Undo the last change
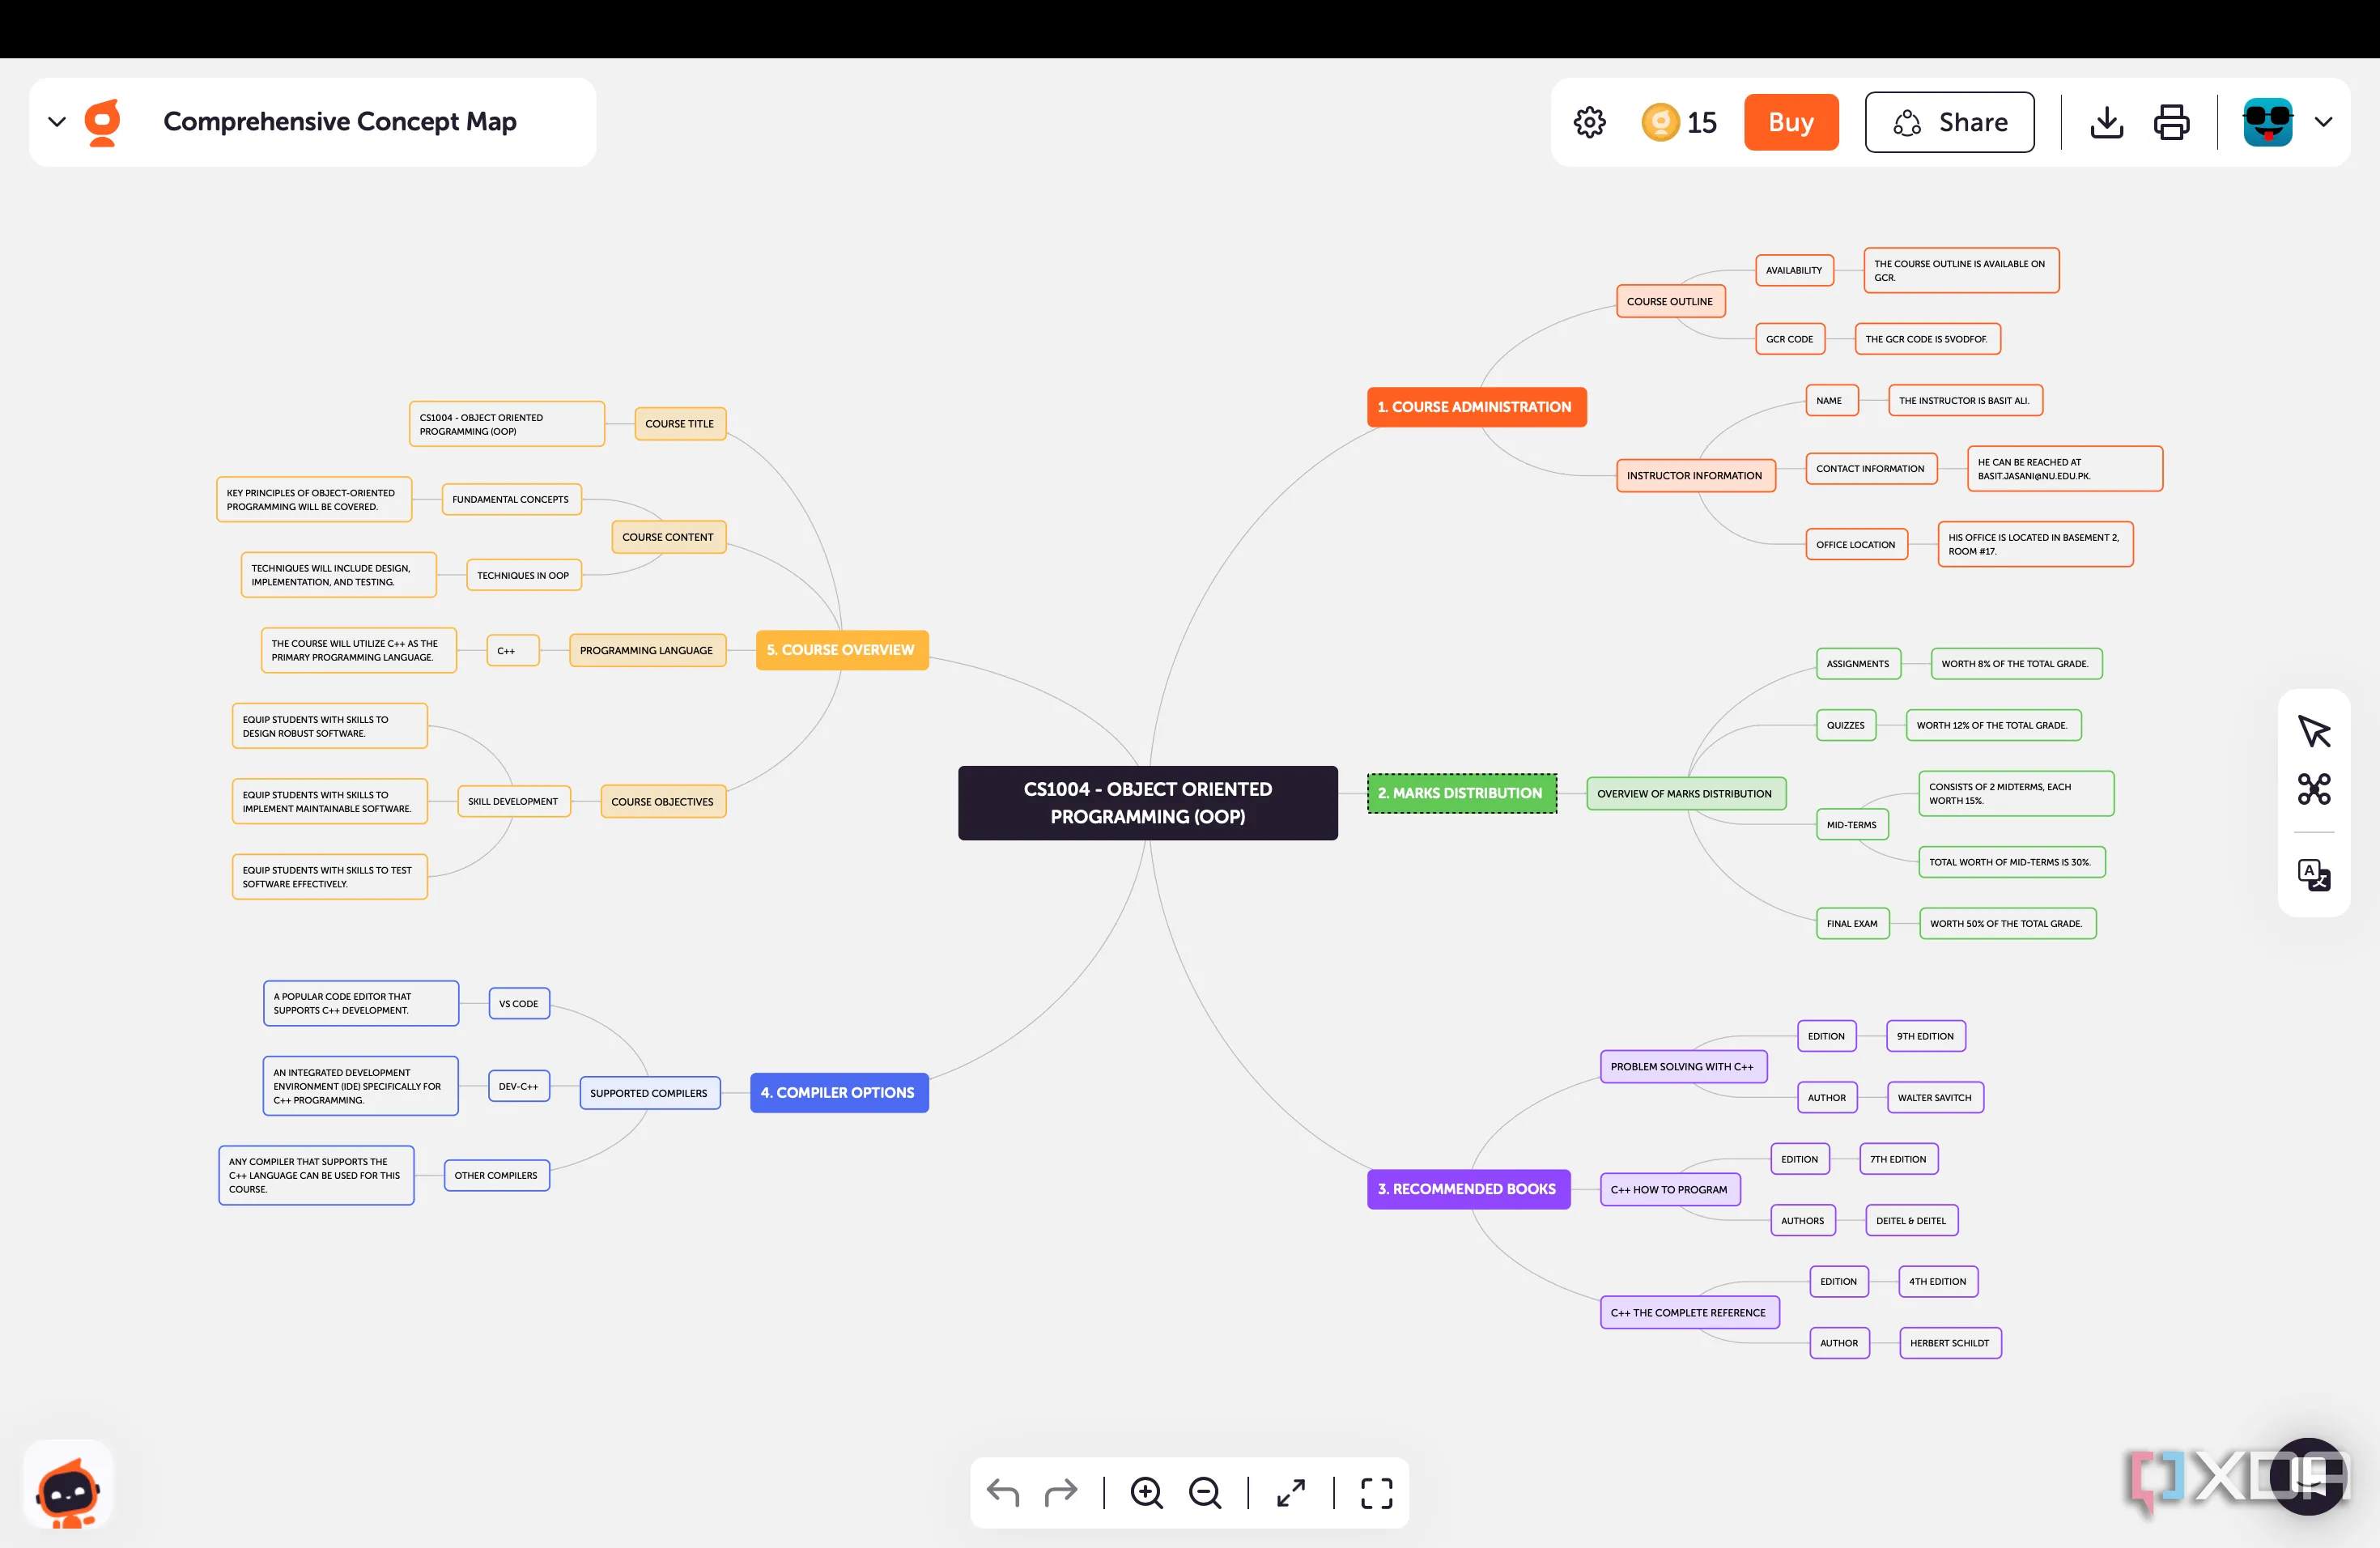This screenshot has width=2380, height=1548. [x=1002, y=1492]
